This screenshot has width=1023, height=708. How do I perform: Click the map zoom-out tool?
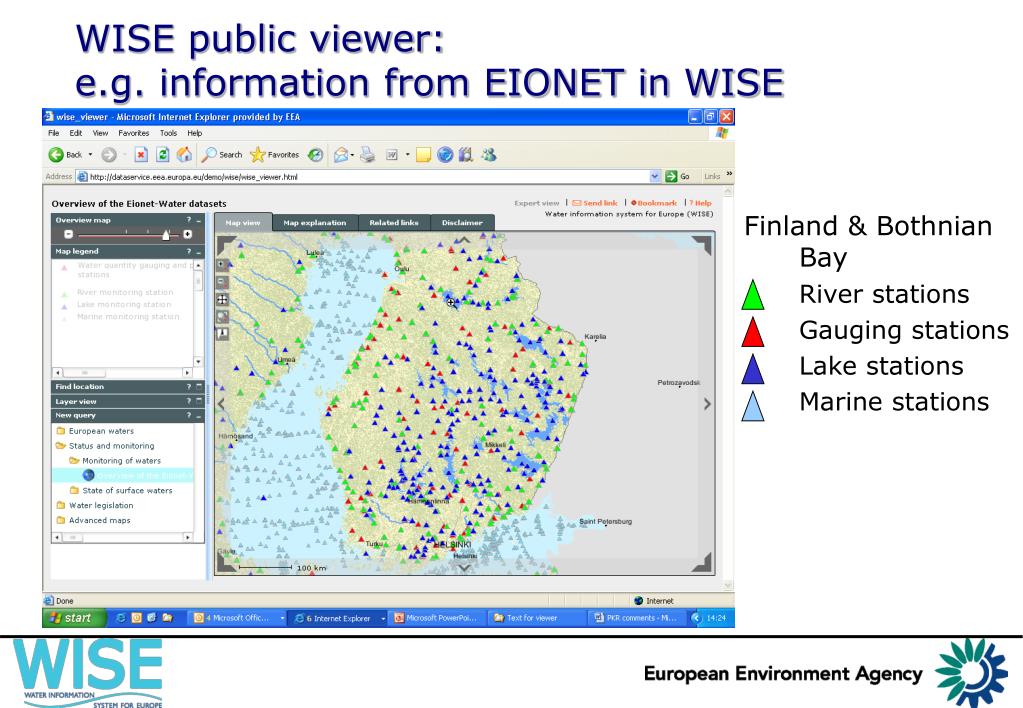pyautogui.click(x=222, y=283)
